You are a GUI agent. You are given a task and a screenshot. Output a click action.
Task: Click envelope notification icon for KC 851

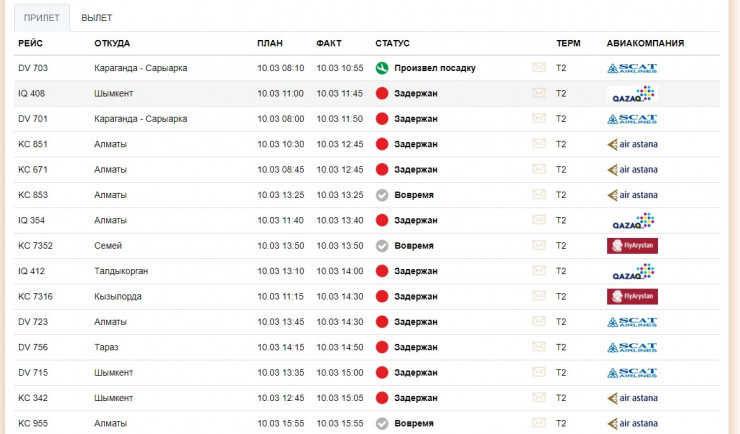pos(539,144)
